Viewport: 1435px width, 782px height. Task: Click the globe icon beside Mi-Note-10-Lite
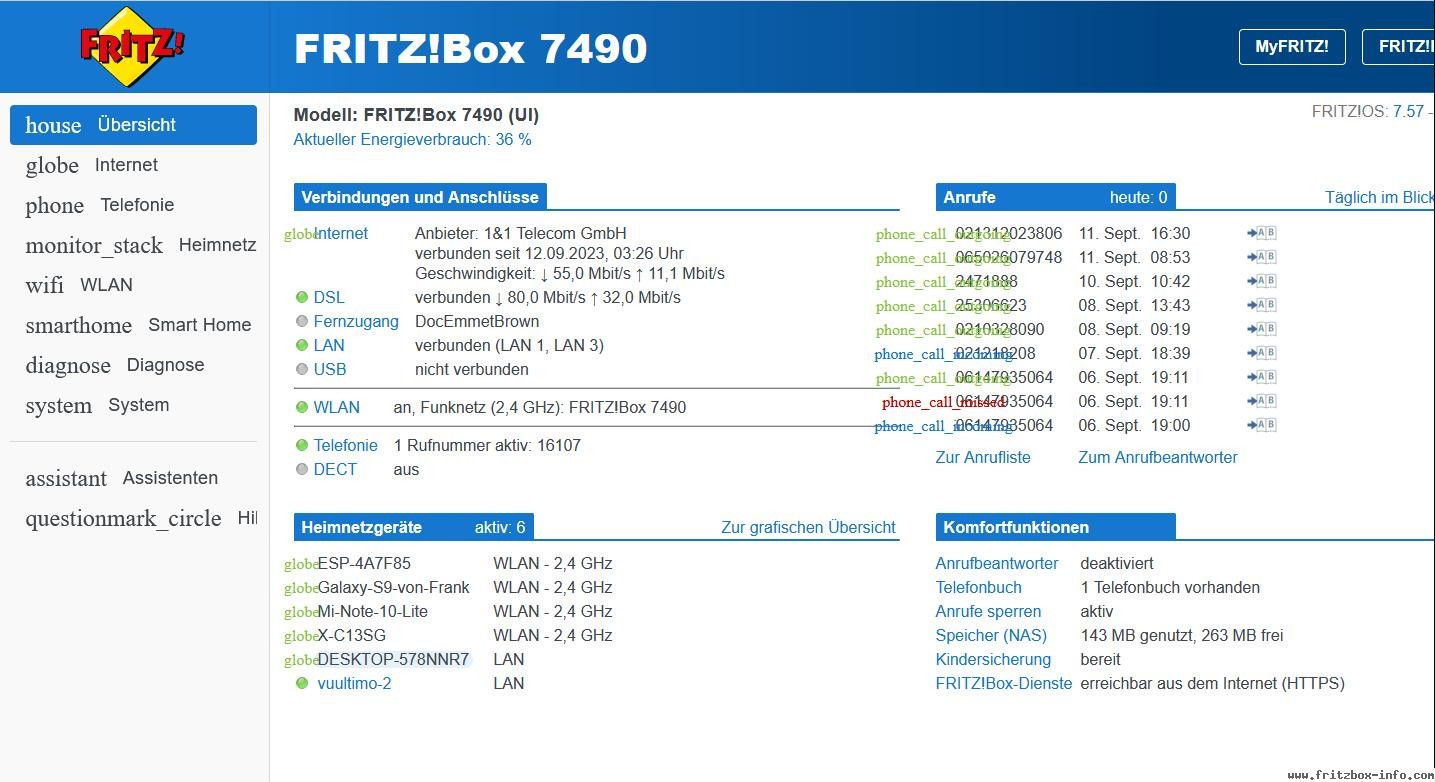(301, 612)
